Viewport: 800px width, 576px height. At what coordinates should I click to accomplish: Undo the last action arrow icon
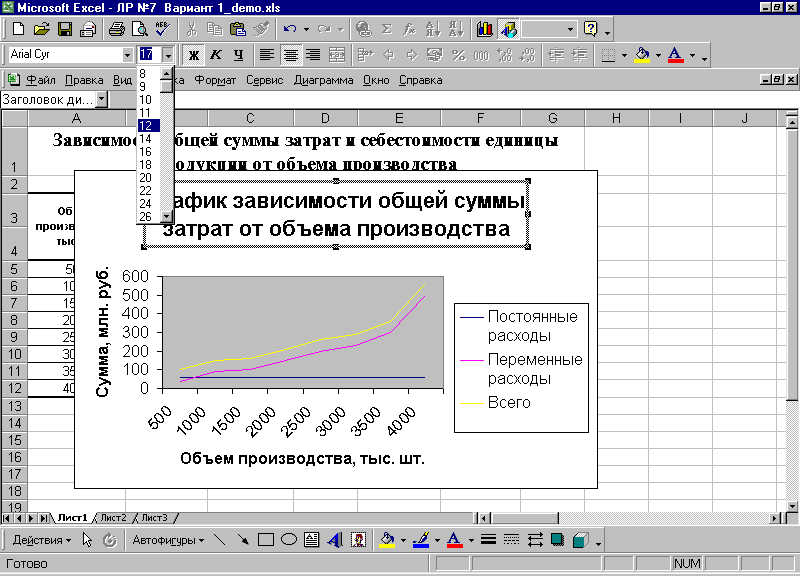coord(290,29)
